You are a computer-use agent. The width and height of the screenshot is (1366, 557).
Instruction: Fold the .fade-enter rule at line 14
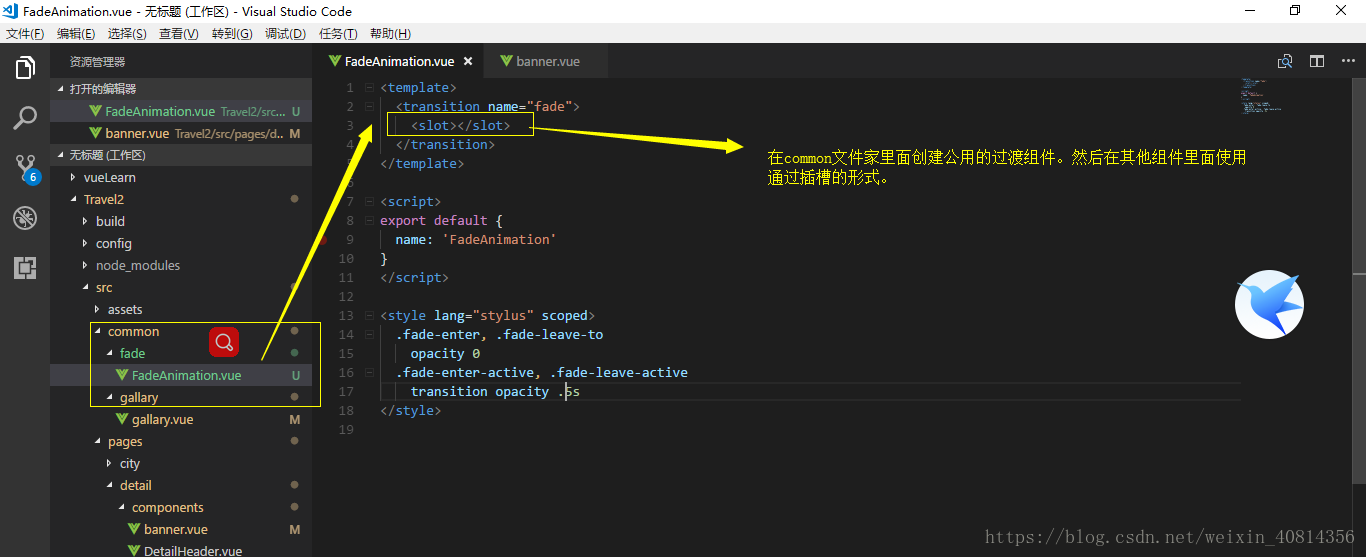[x=369, y=335]
